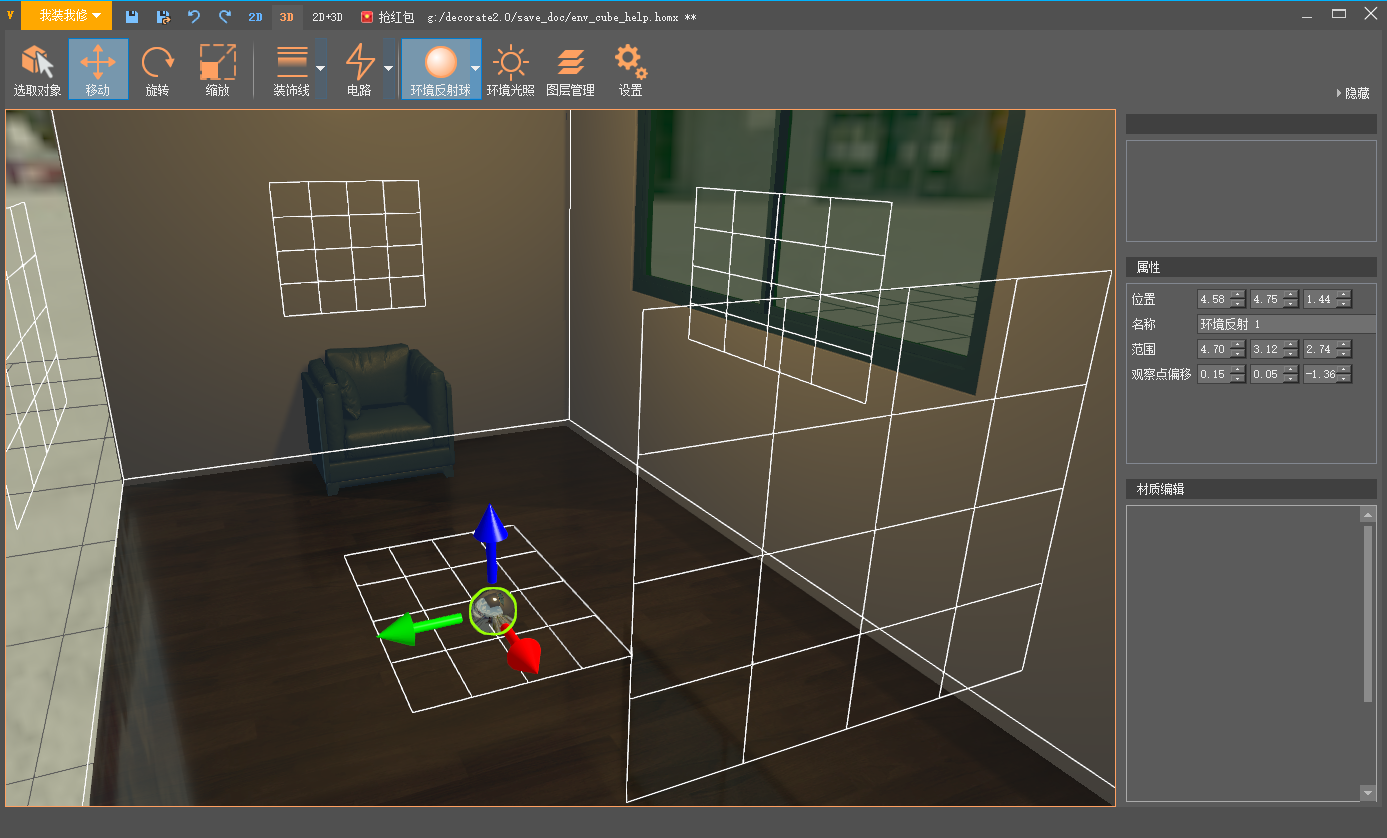Open the 设置 gear settings
The height and width of the screenshot is (838, 1387).
tap(630, 69)
